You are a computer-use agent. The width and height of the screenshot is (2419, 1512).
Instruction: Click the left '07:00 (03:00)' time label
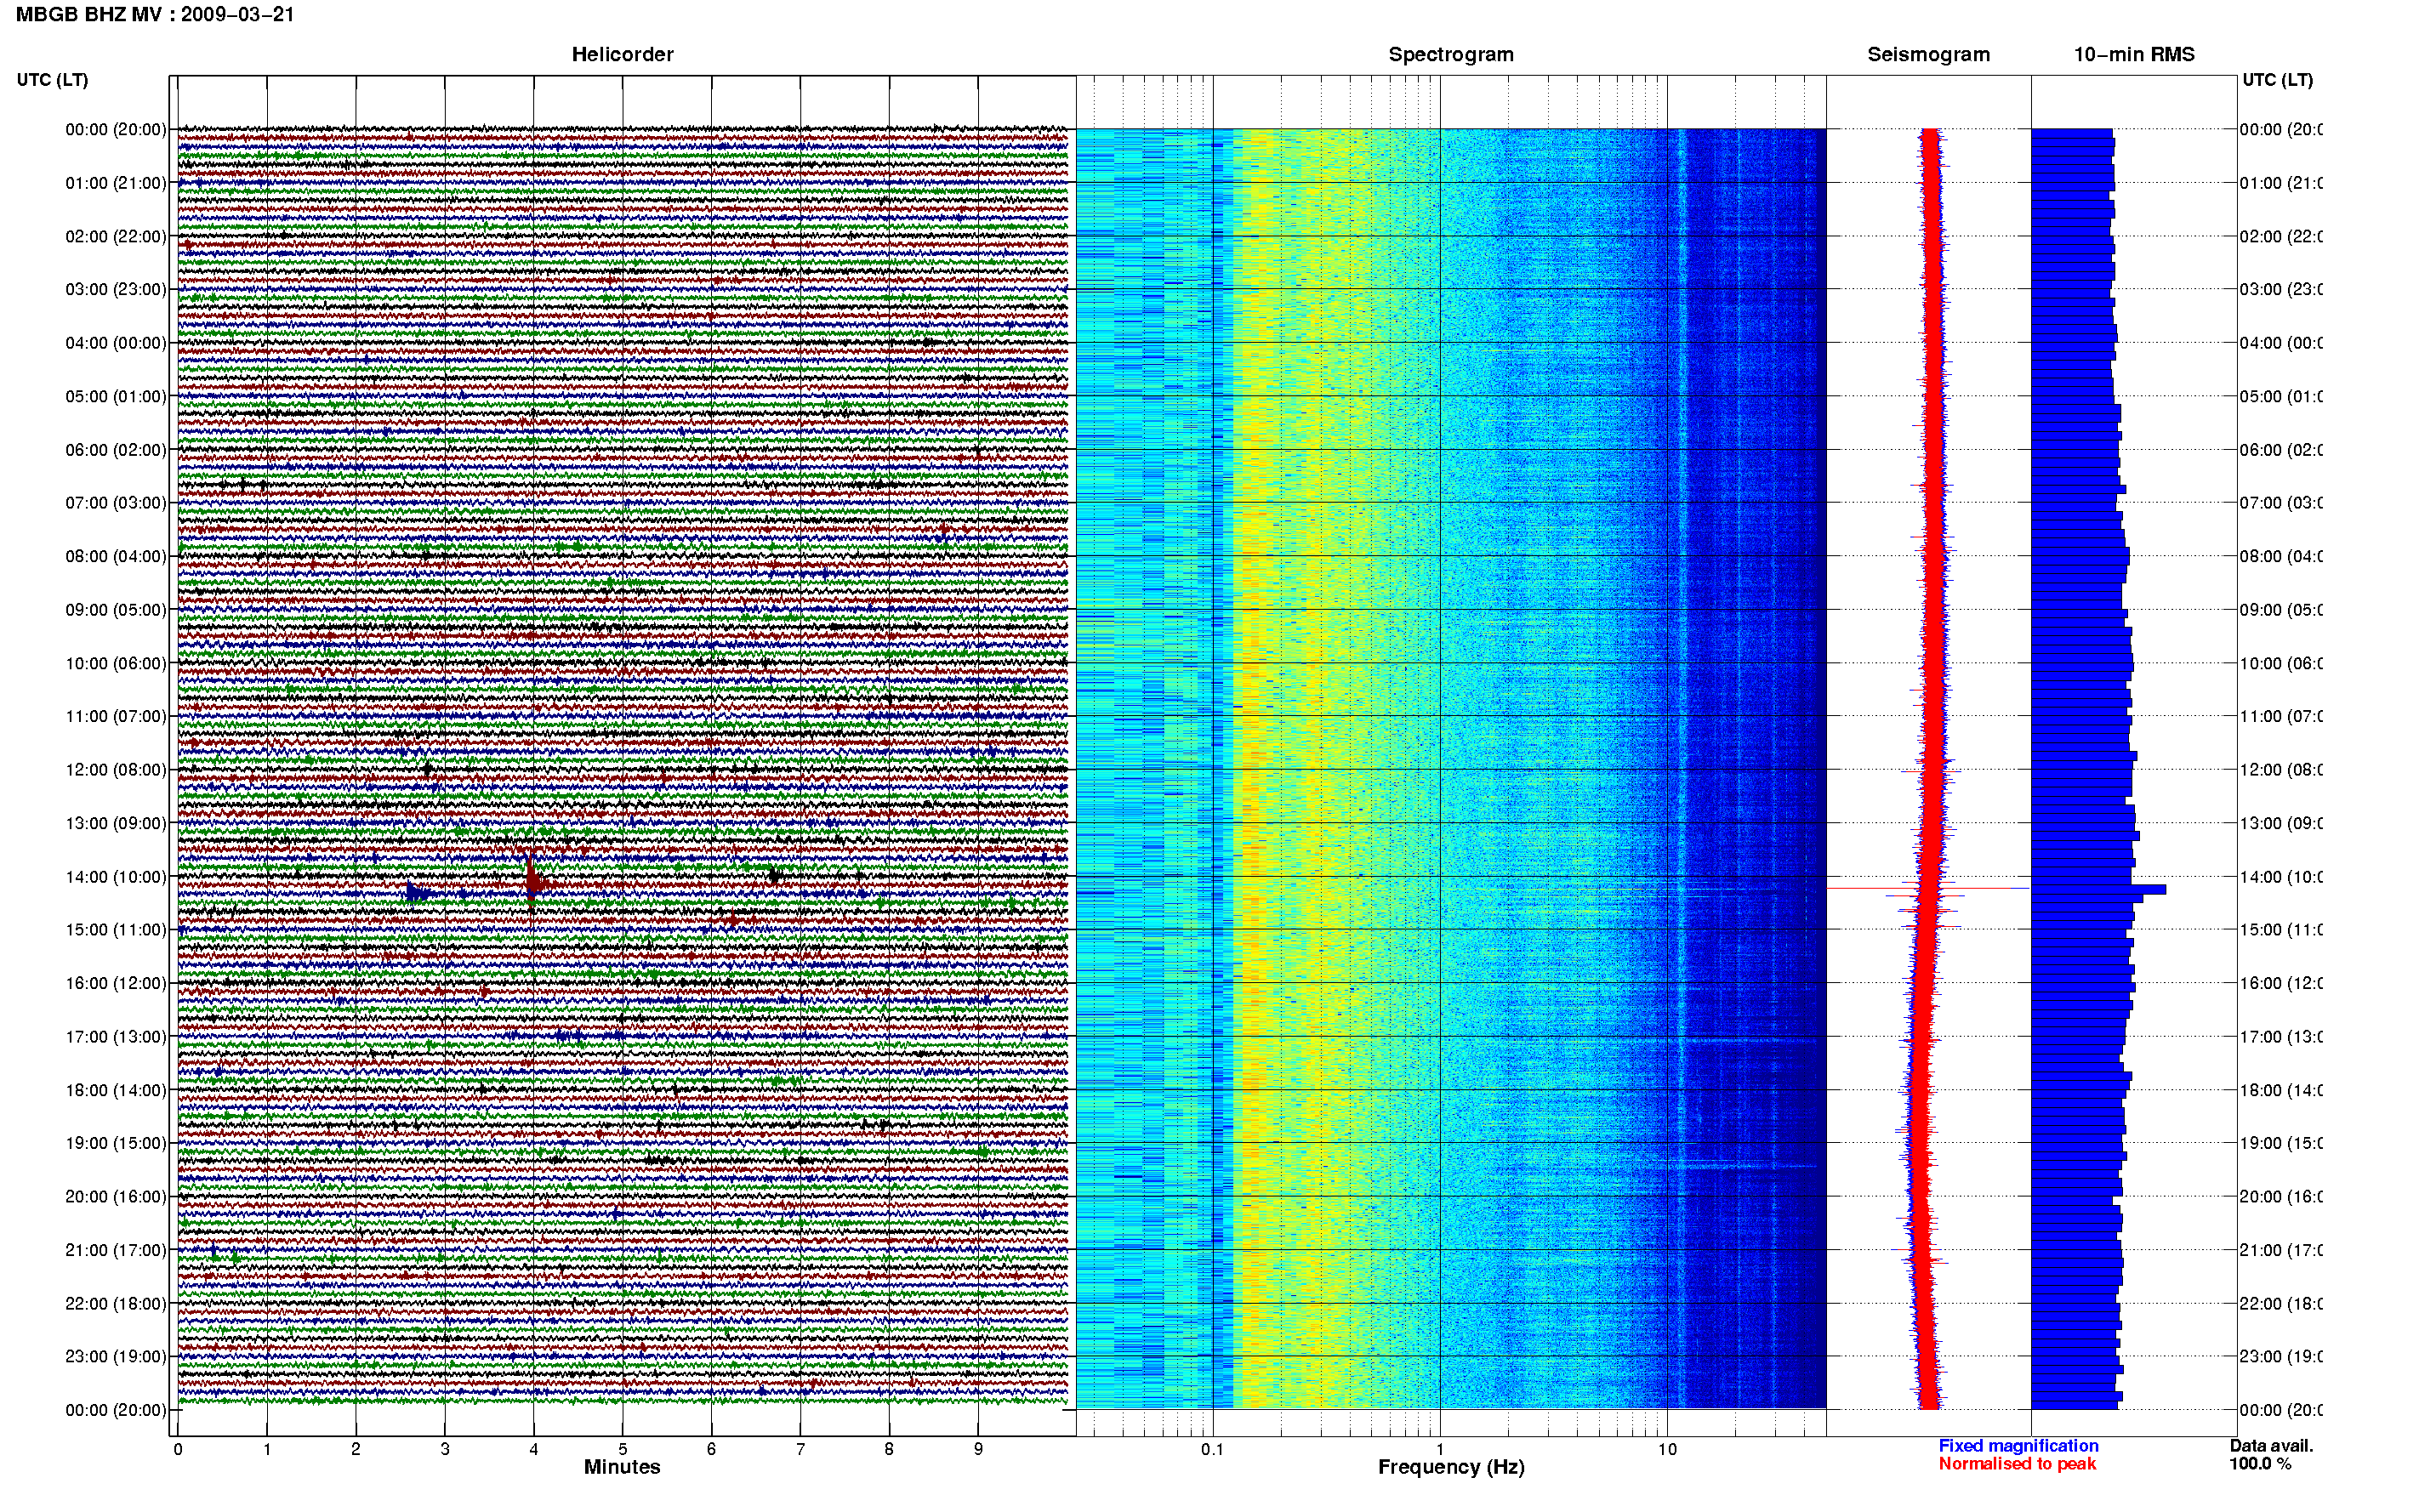click(116, 502)
